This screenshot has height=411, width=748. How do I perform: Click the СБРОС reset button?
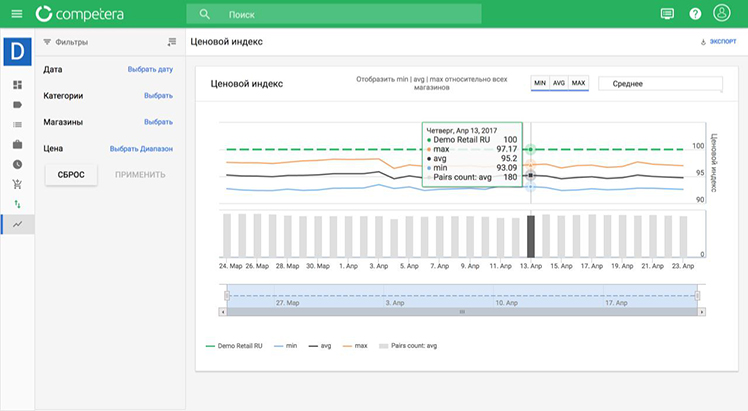pos(71,175)
